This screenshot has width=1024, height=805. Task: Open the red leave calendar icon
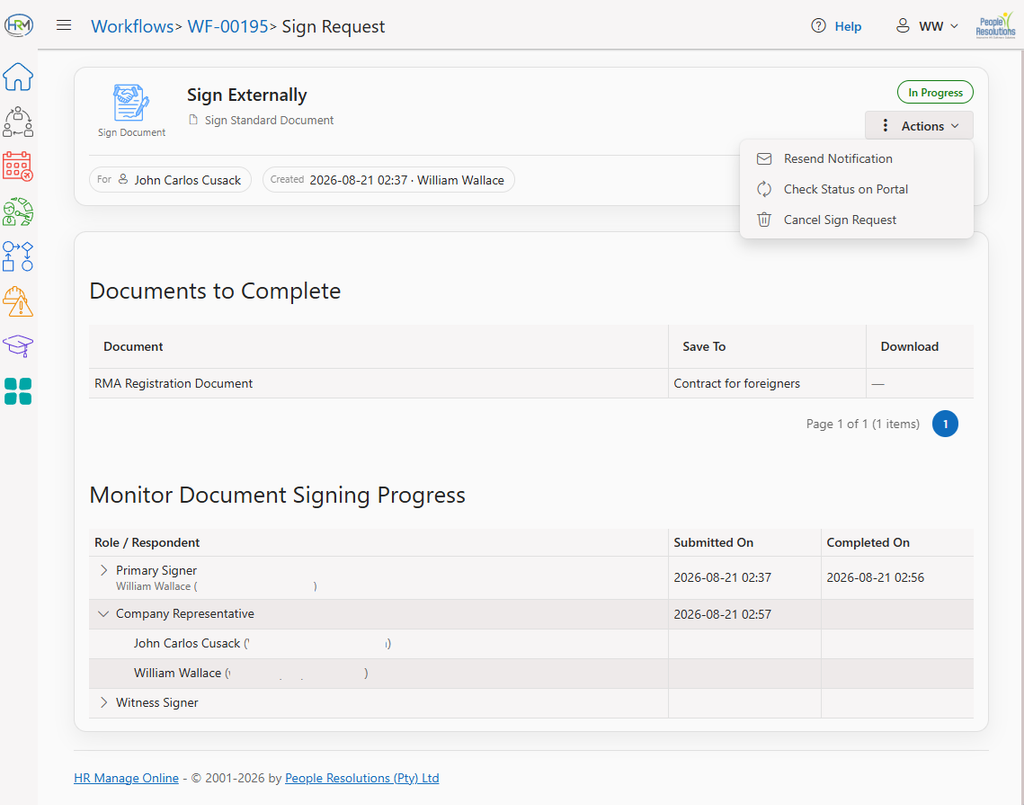click(x=18, y=166)
